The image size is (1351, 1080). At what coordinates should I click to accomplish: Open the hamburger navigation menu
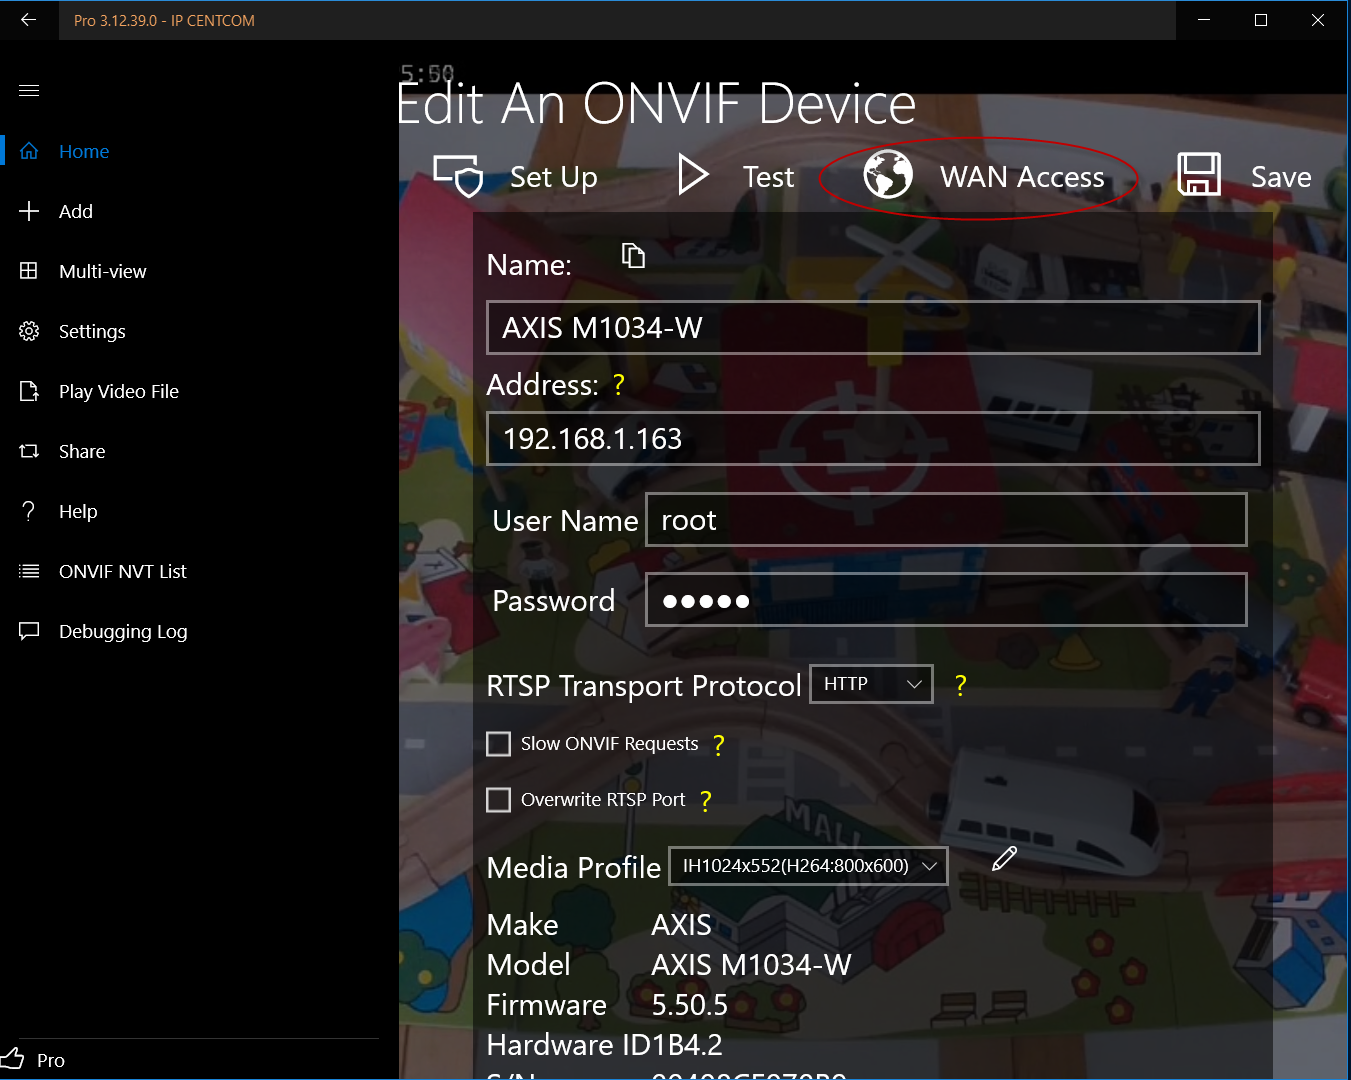click(29, 90)
